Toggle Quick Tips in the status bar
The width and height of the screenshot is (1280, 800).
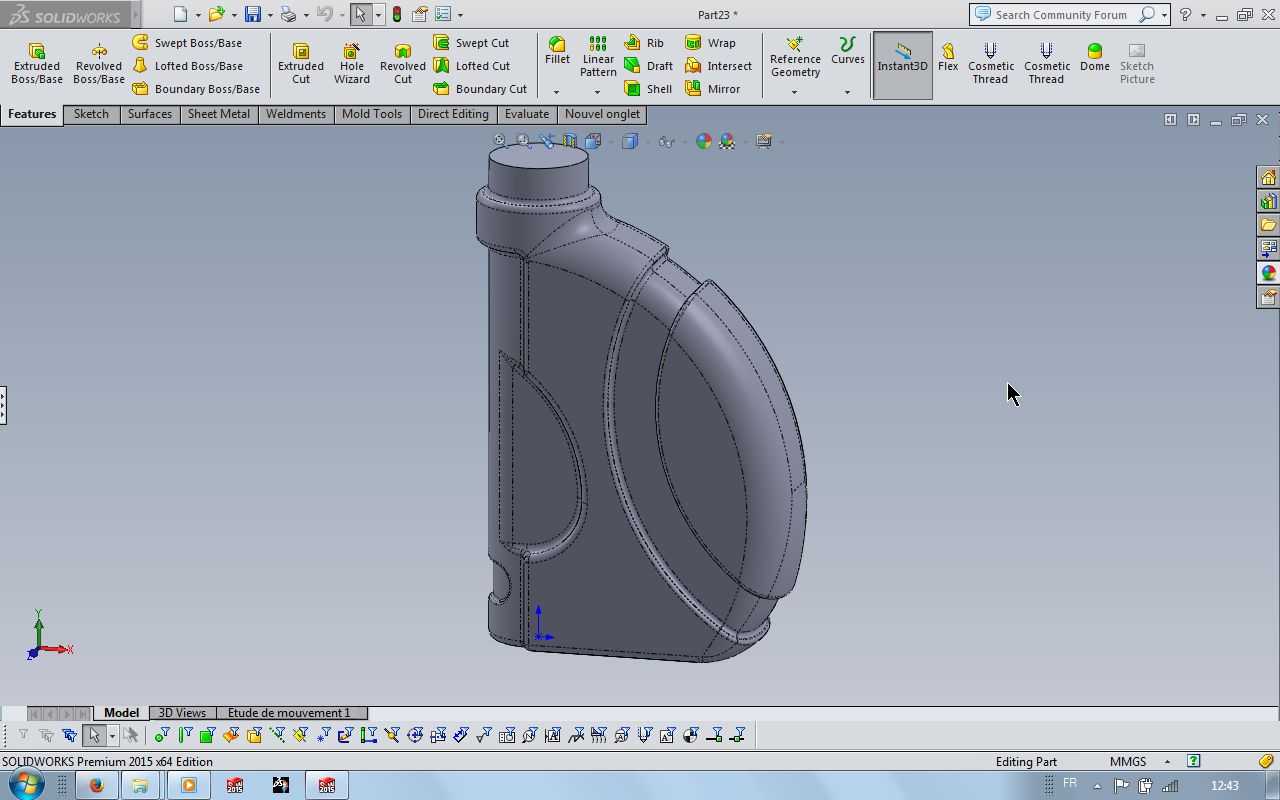pyautogui.click(x=1193, y=761)
